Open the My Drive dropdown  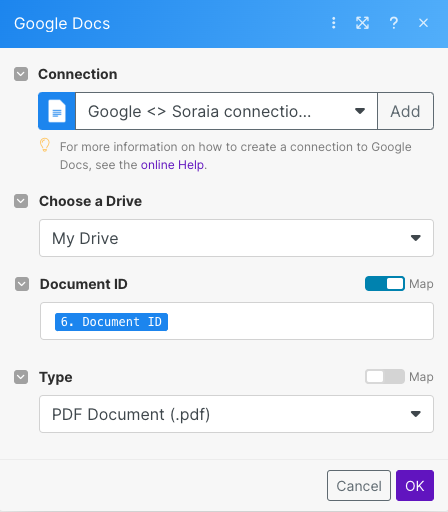tap(236, 238)
